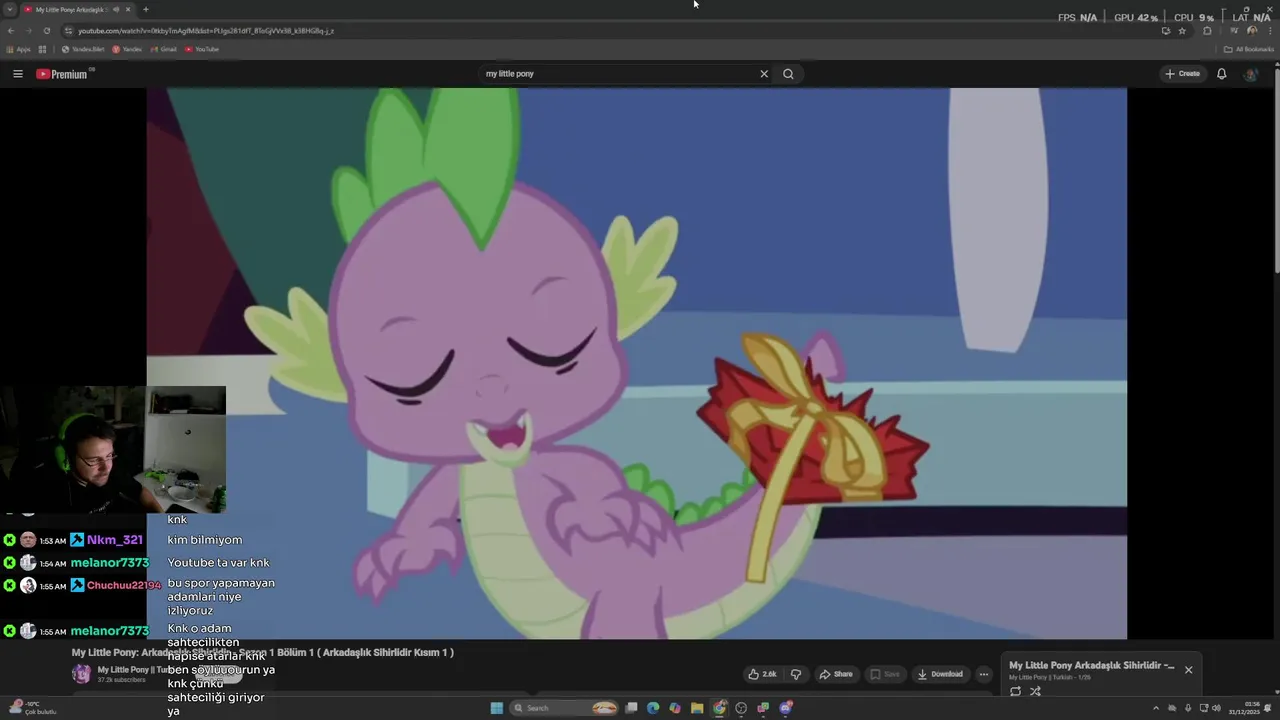Open the Yandex bookmark

127,49
